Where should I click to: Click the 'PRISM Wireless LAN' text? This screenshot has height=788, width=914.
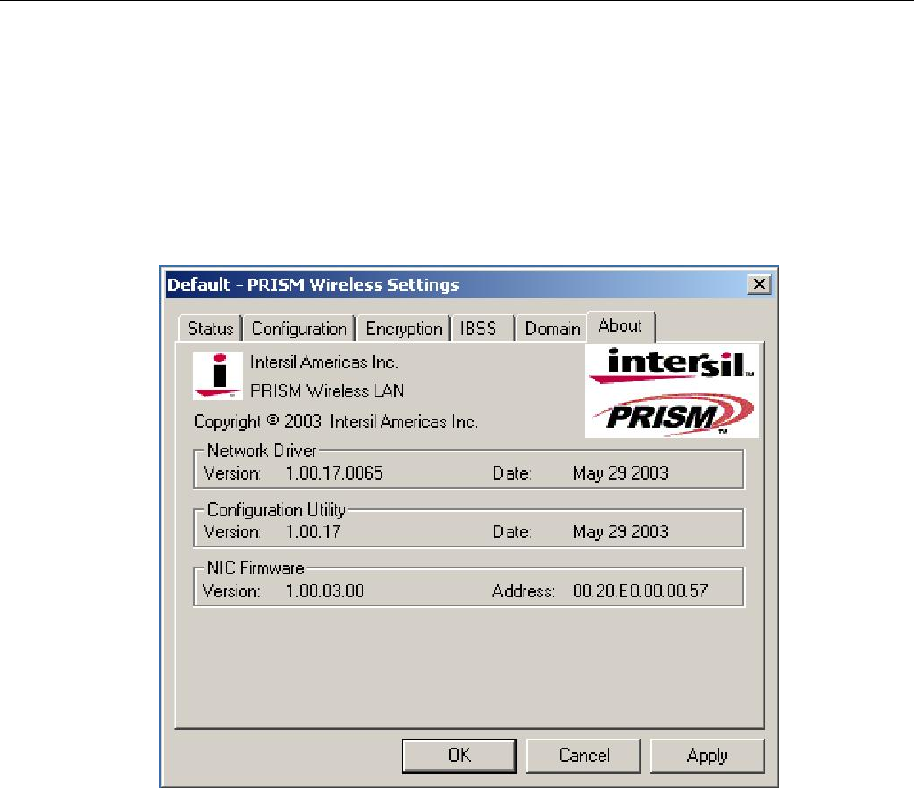click(327, 391)
